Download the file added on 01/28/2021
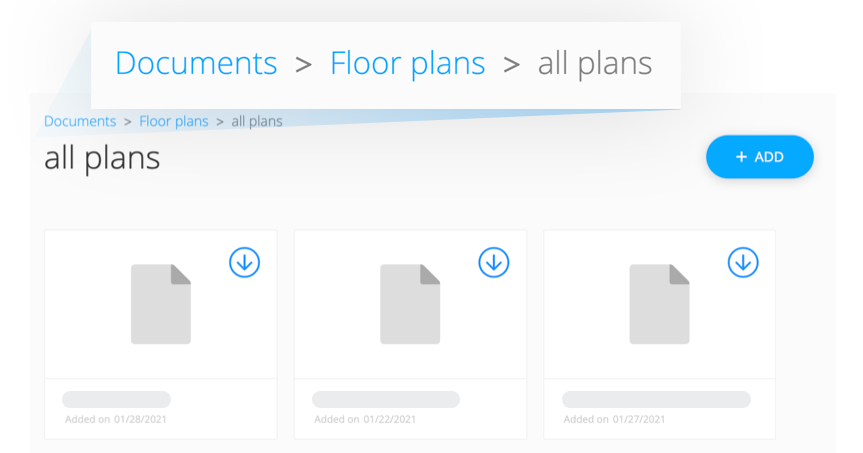 244,263
